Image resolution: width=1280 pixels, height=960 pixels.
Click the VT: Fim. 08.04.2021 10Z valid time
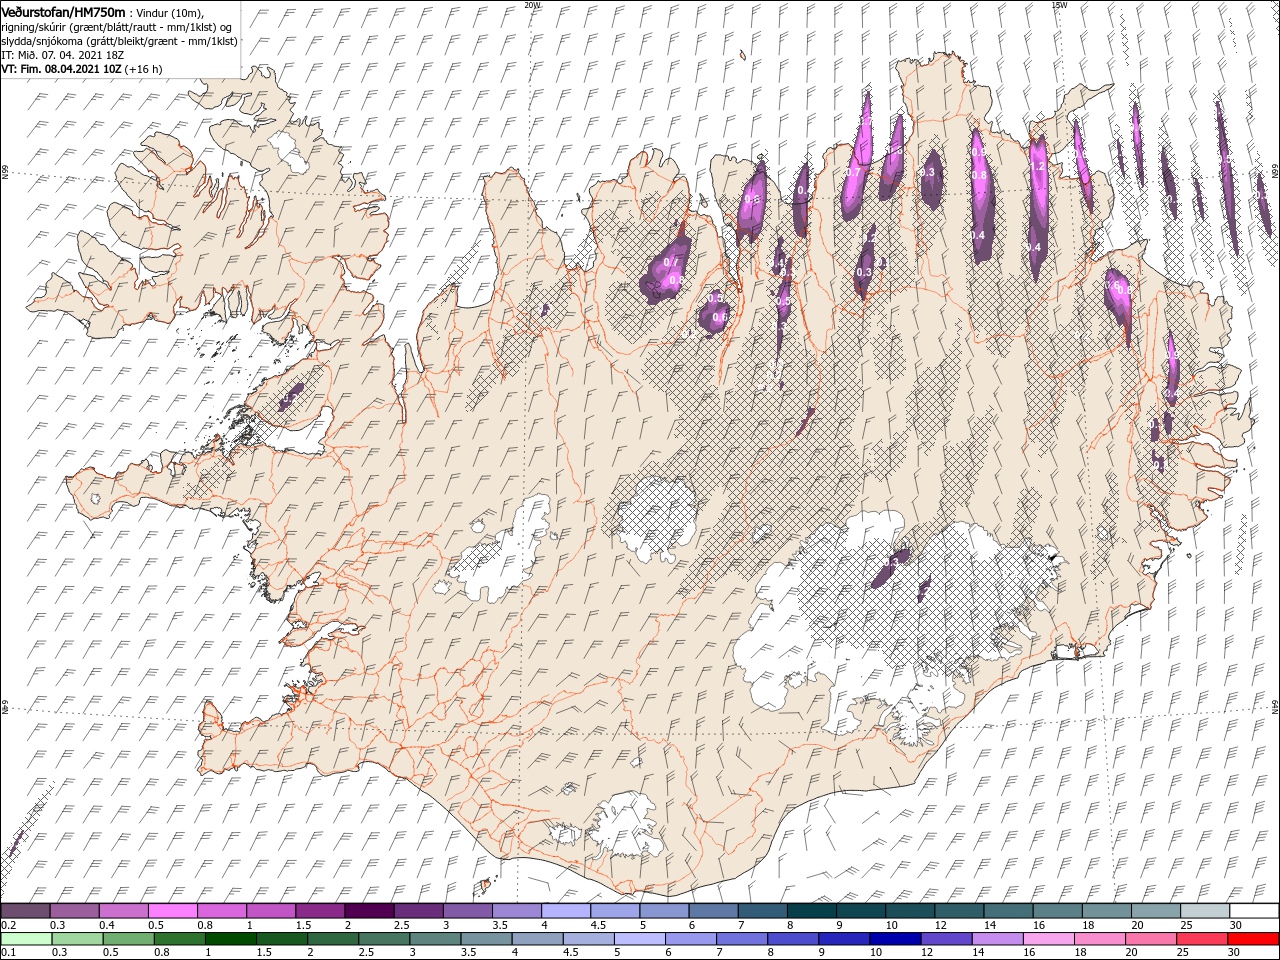tap(61, 69)
